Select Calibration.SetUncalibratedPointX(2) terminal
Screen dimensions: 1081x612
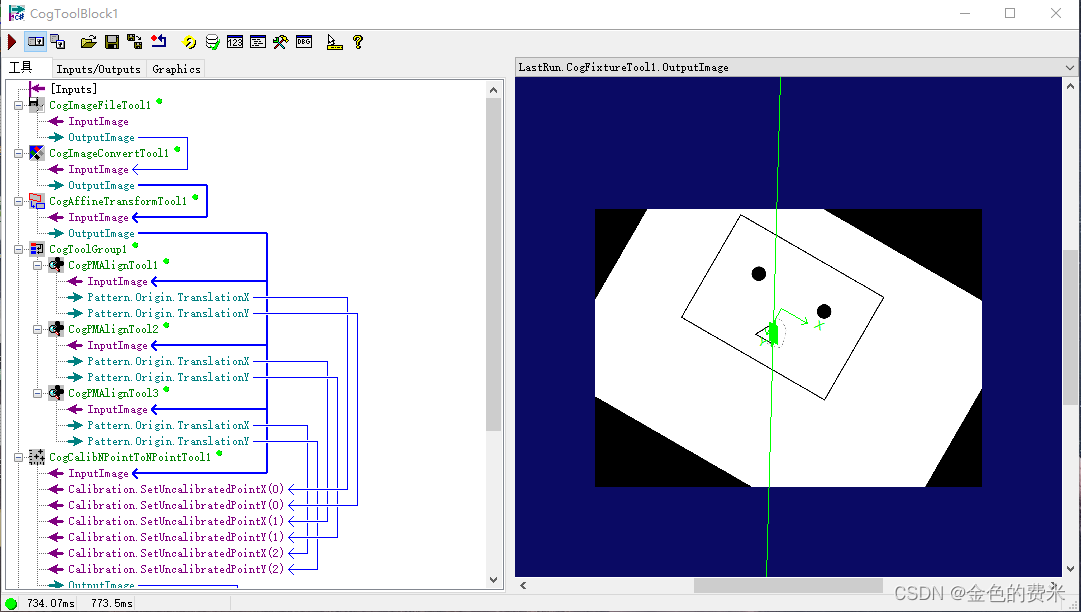click(x=176, y=553)
